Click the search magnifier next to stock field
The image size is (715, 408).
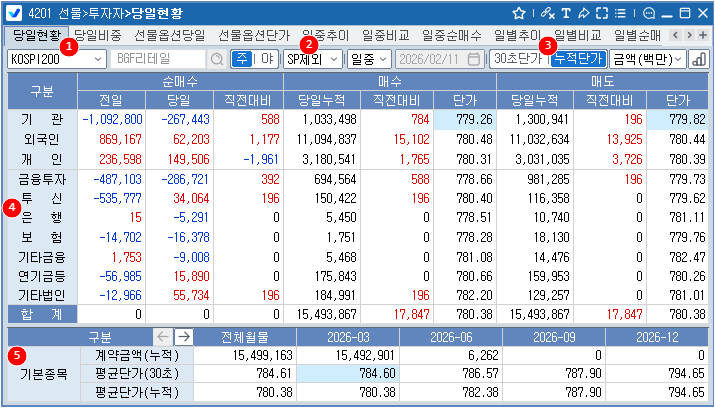(216, 59)
